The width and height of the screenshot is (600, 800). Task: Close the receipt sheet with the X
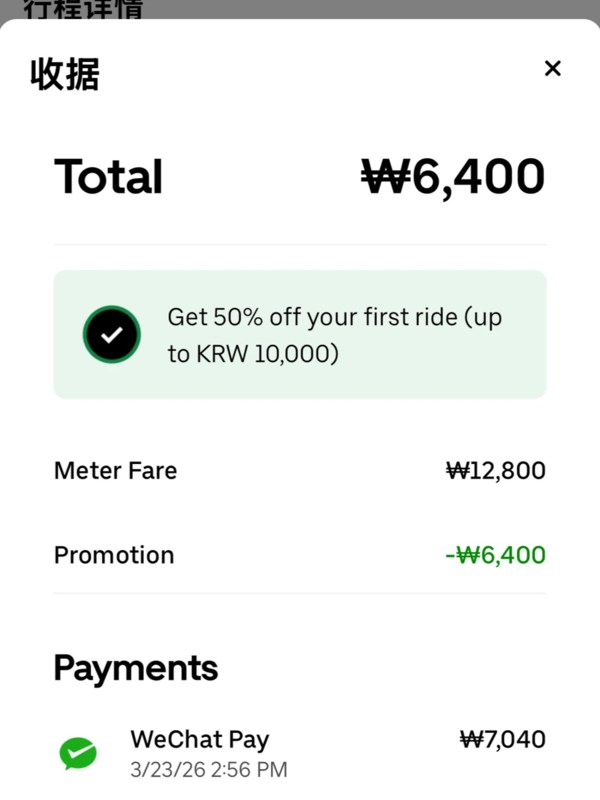click(x=553, y=68)
